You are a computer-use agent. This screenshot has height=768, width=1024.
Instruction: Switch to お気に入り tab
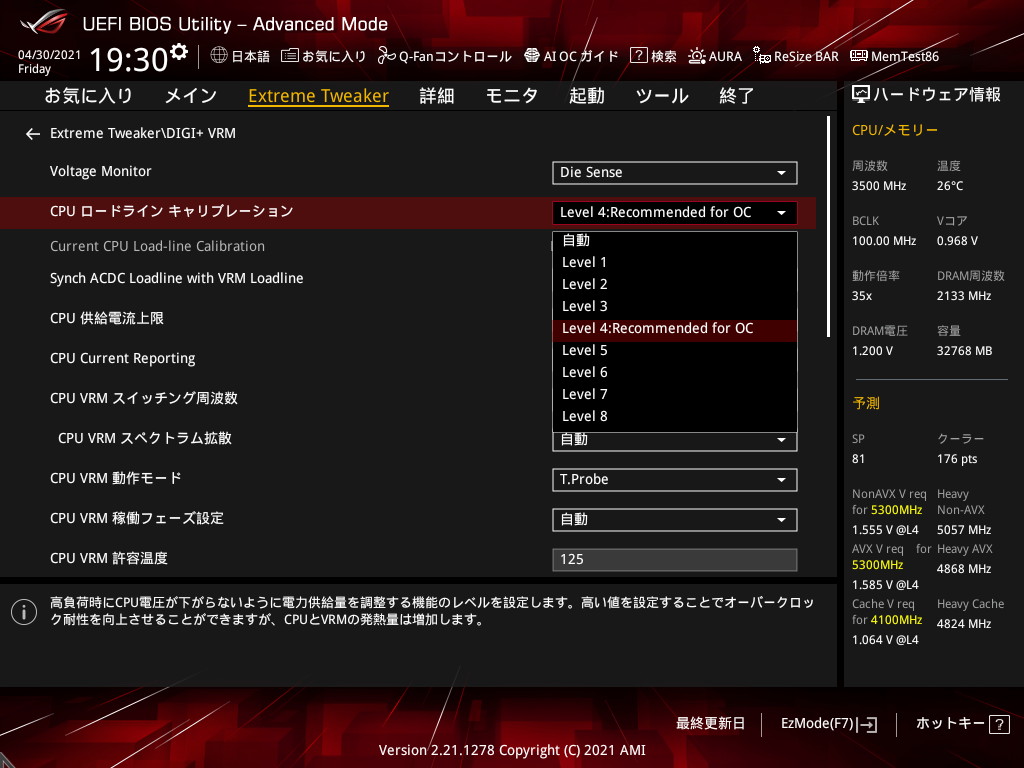pyautogui.click(x=88, y=96)
